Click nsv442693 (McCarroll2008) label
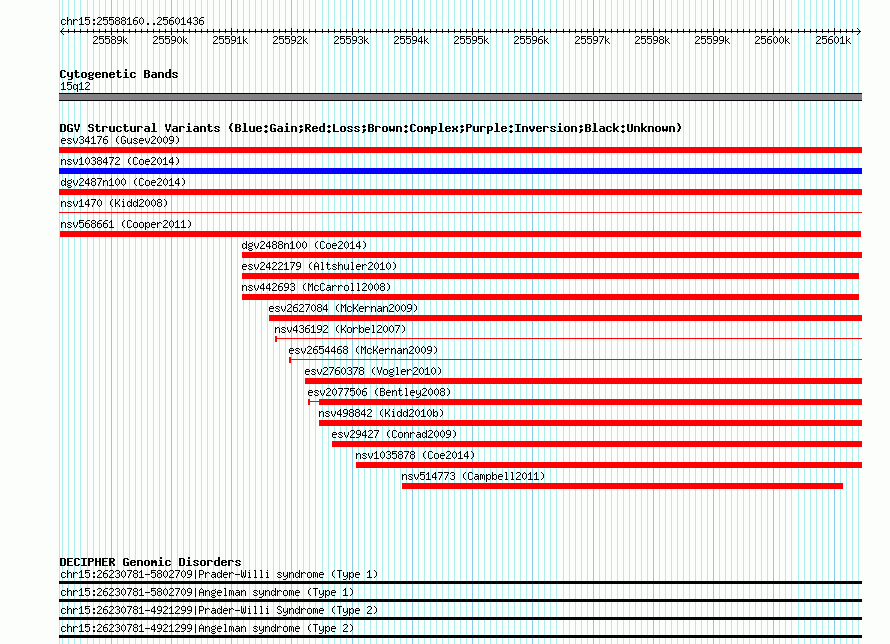This screenshot has width=890, height=644. pos(316,287)
